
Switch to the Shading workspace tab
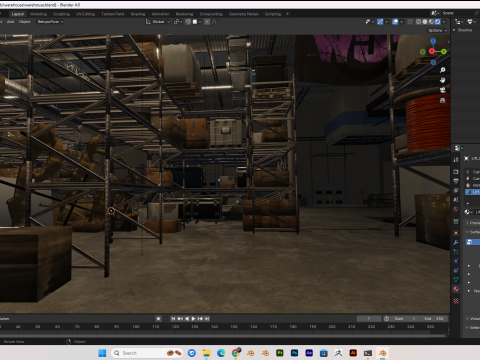click(138, 14)
